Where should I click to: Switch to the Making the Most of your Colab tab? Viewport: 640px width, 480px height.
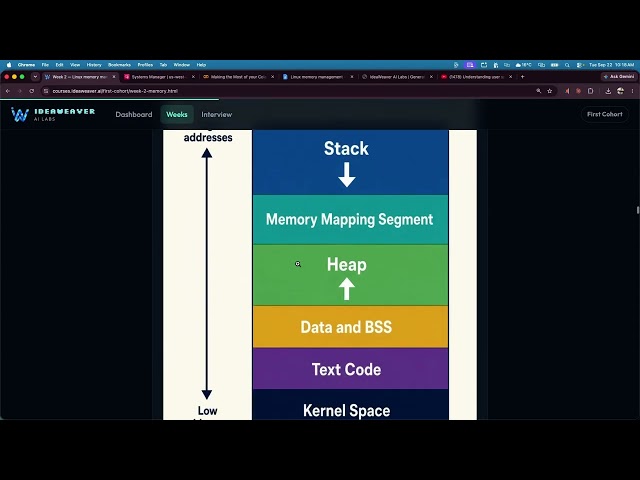[238, 77]
